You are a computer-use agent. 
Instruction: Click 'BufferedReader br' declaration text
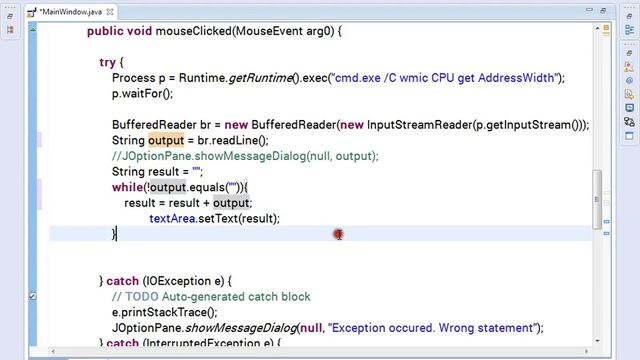tap(161, 125)
